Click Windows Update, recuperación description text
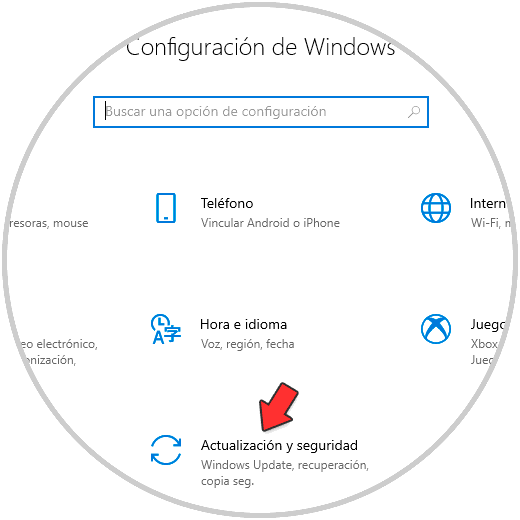 [x=285, y=465]
